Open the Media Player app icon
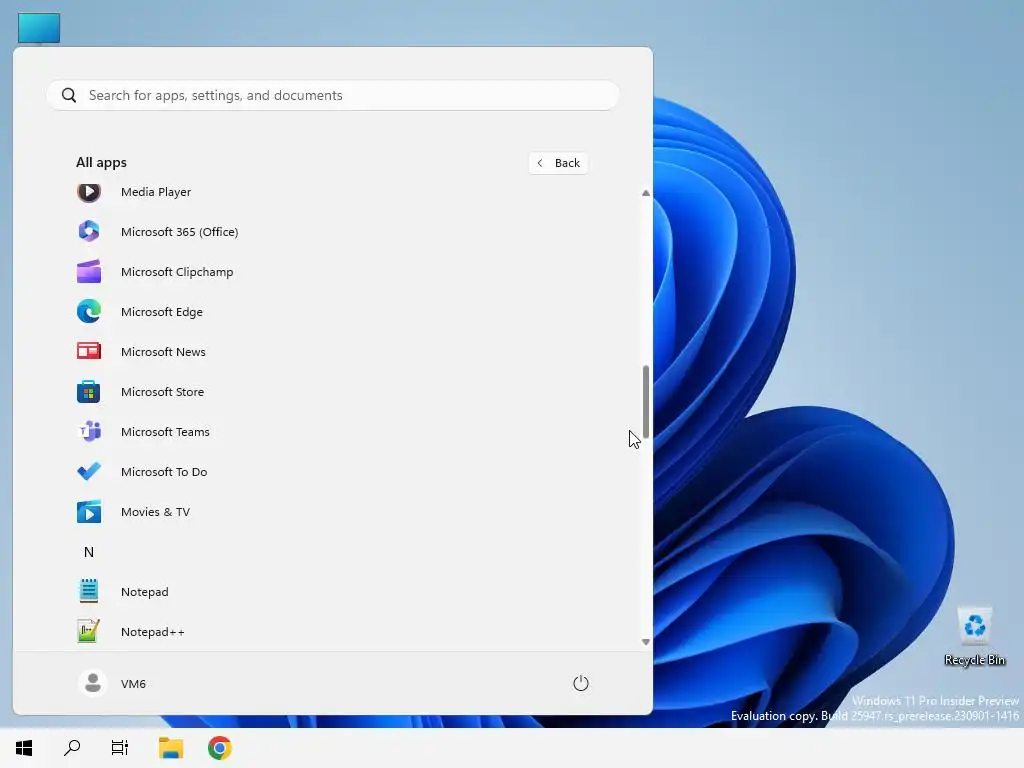1024x768 pixels. point(89,192)
